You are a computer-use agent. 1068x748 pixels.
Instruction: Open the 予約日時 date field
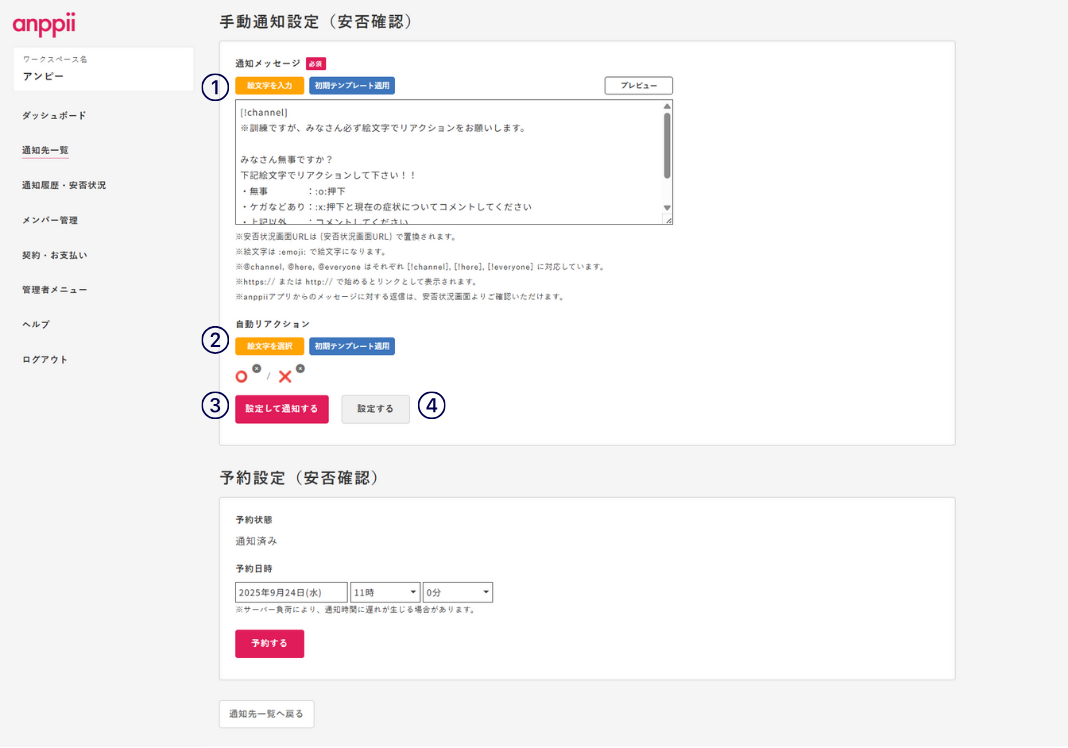pyautogui.click(x=291, y=593)
